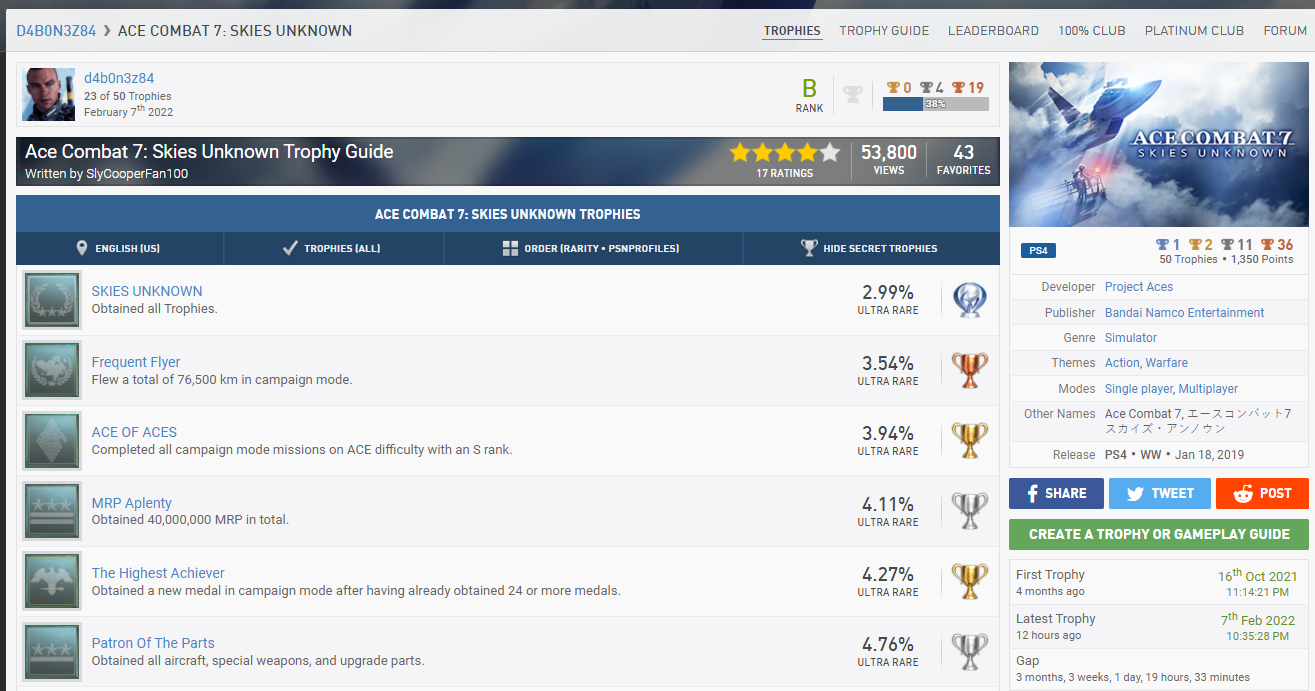Screen dimensions: 1315x691
Task: Click the 'Written by SlyCooperFan100' author line
Action: click(x=107, y=174)
